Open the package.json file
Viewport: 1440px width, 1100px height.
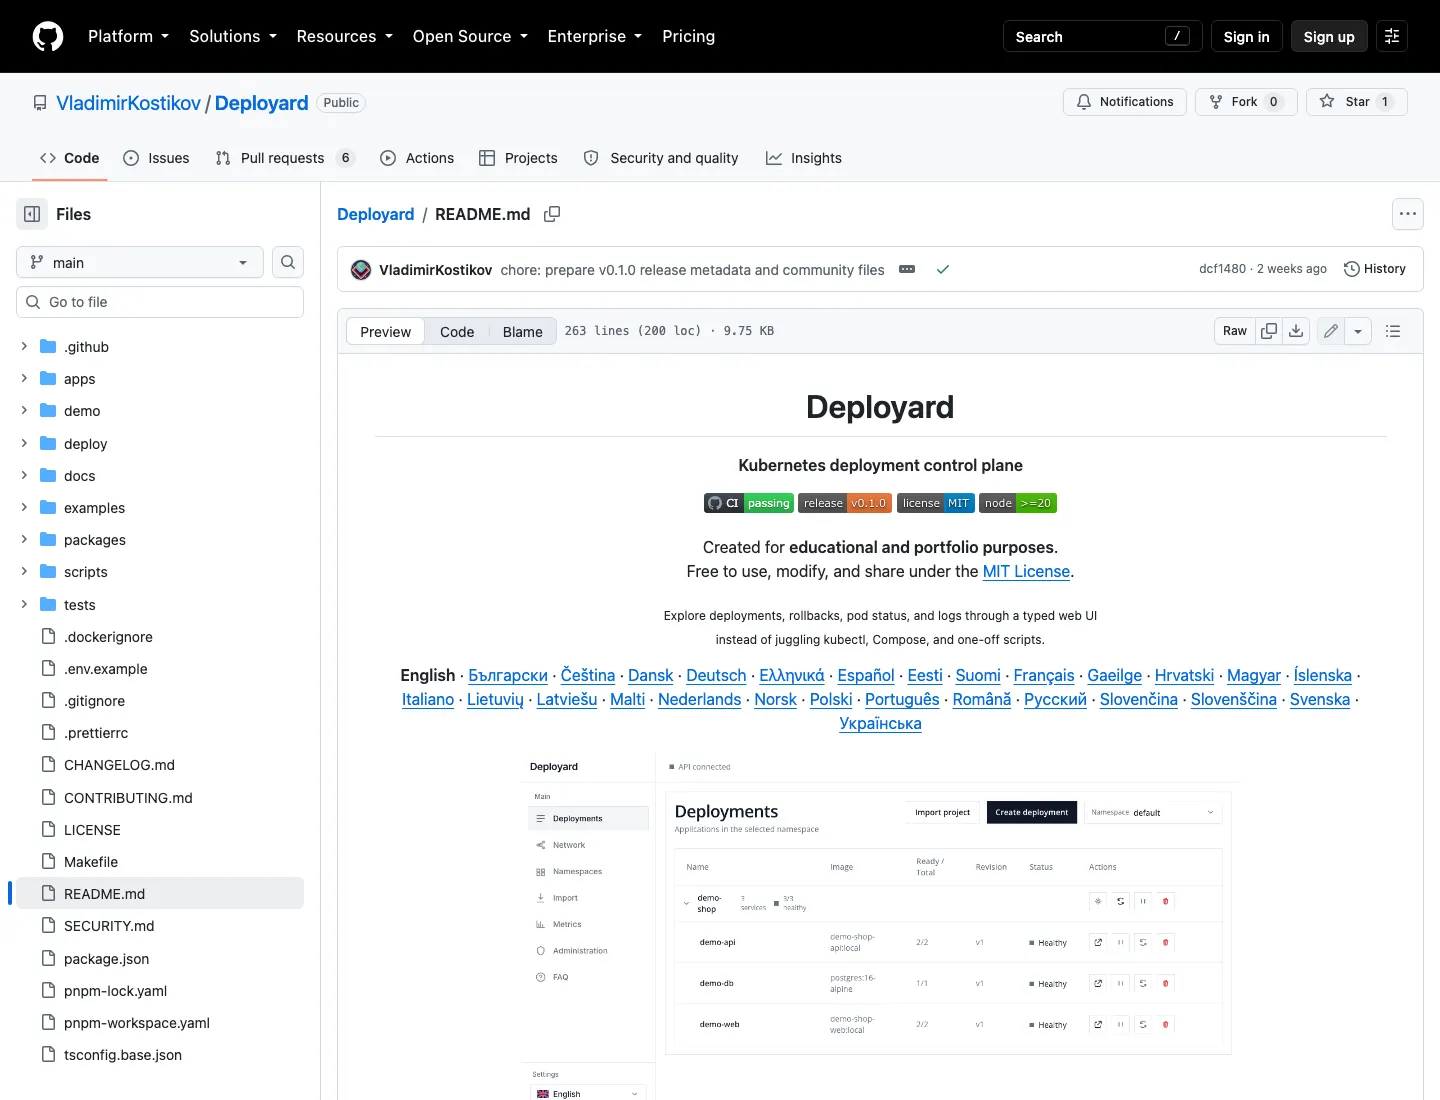(x=106, y=959)
